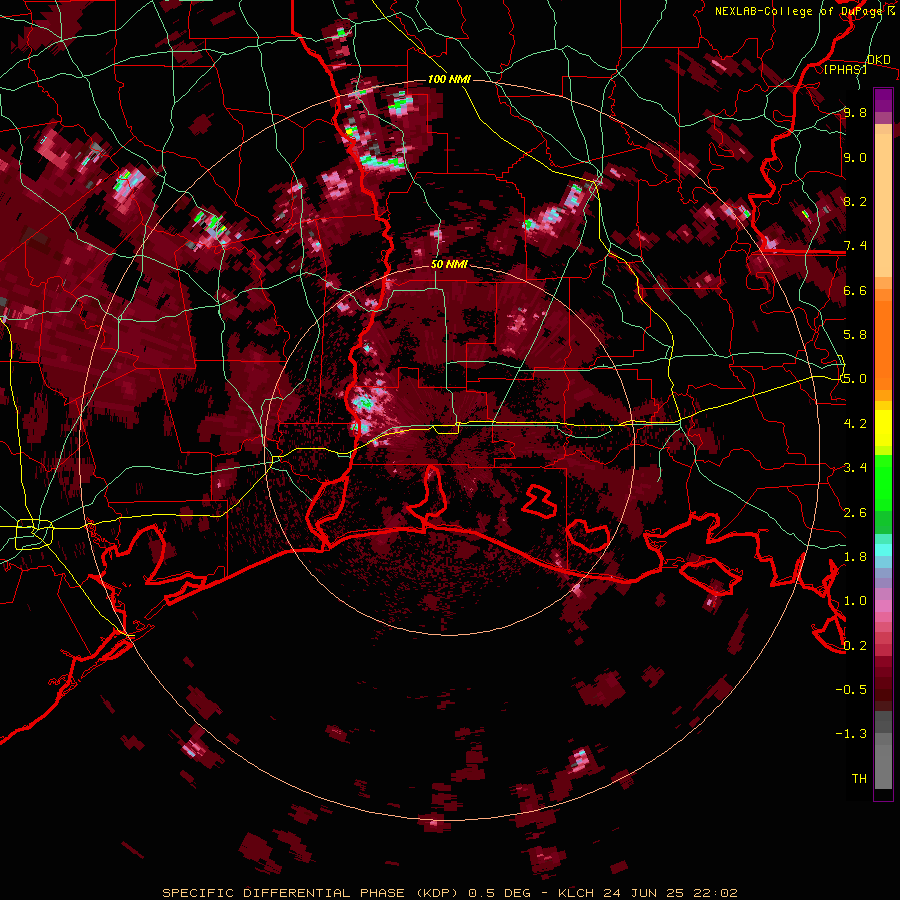Click the yellow segment of the color bar
The width and height of the screenshot is (900, 900).
(883, 428)
